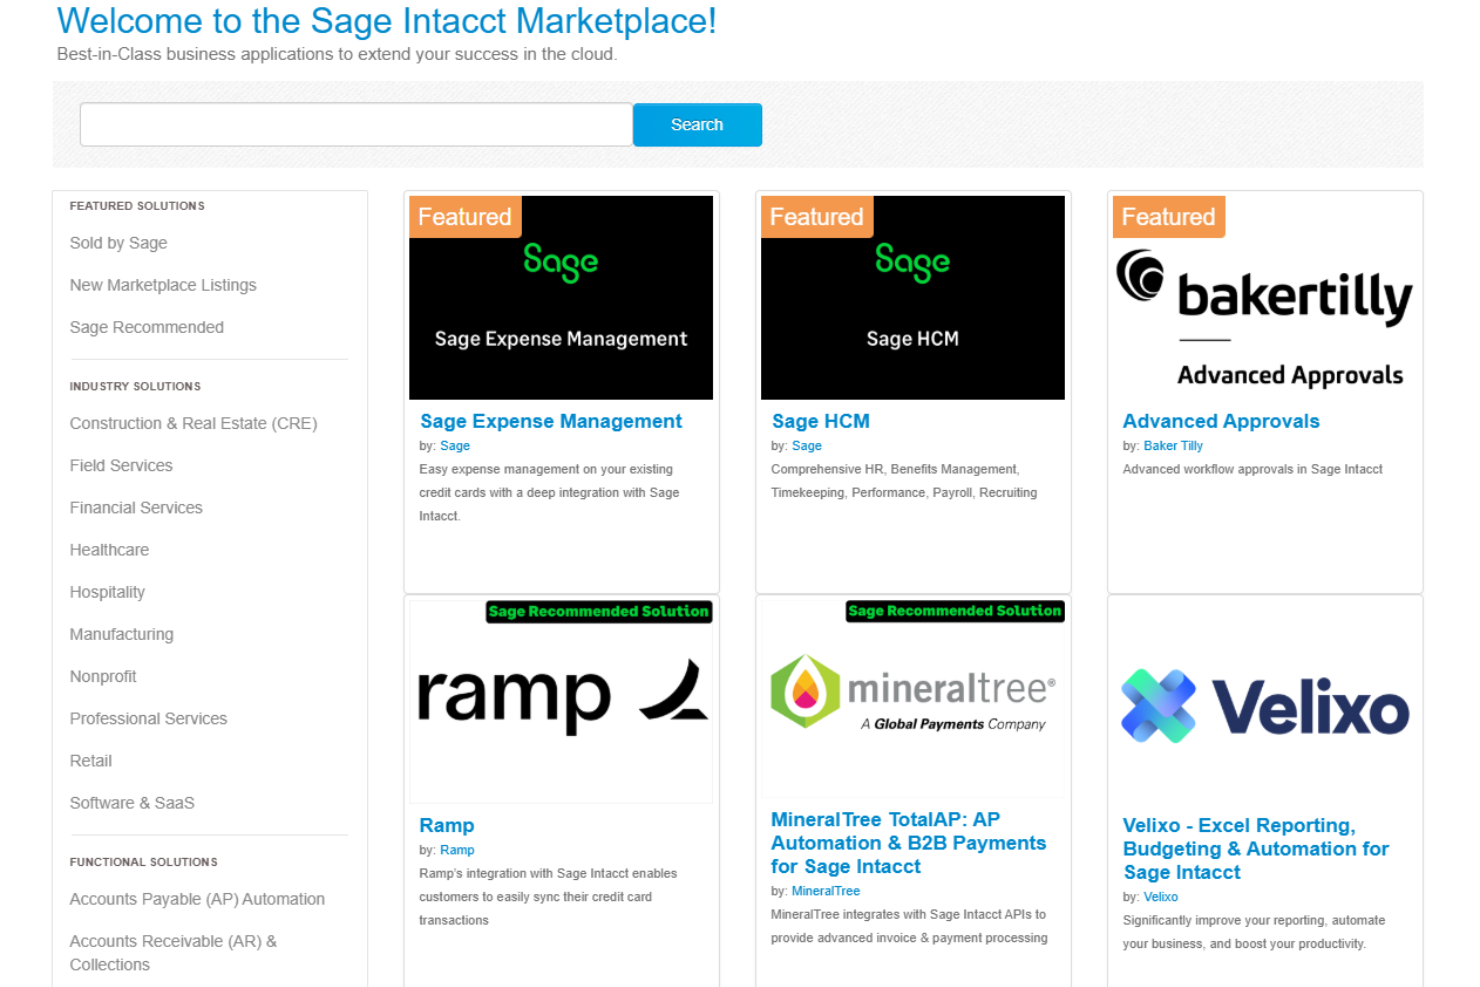Open Accounts Payable (AP) Automation solutions
Screen dimensions: 1480x987
coord(197,899)
